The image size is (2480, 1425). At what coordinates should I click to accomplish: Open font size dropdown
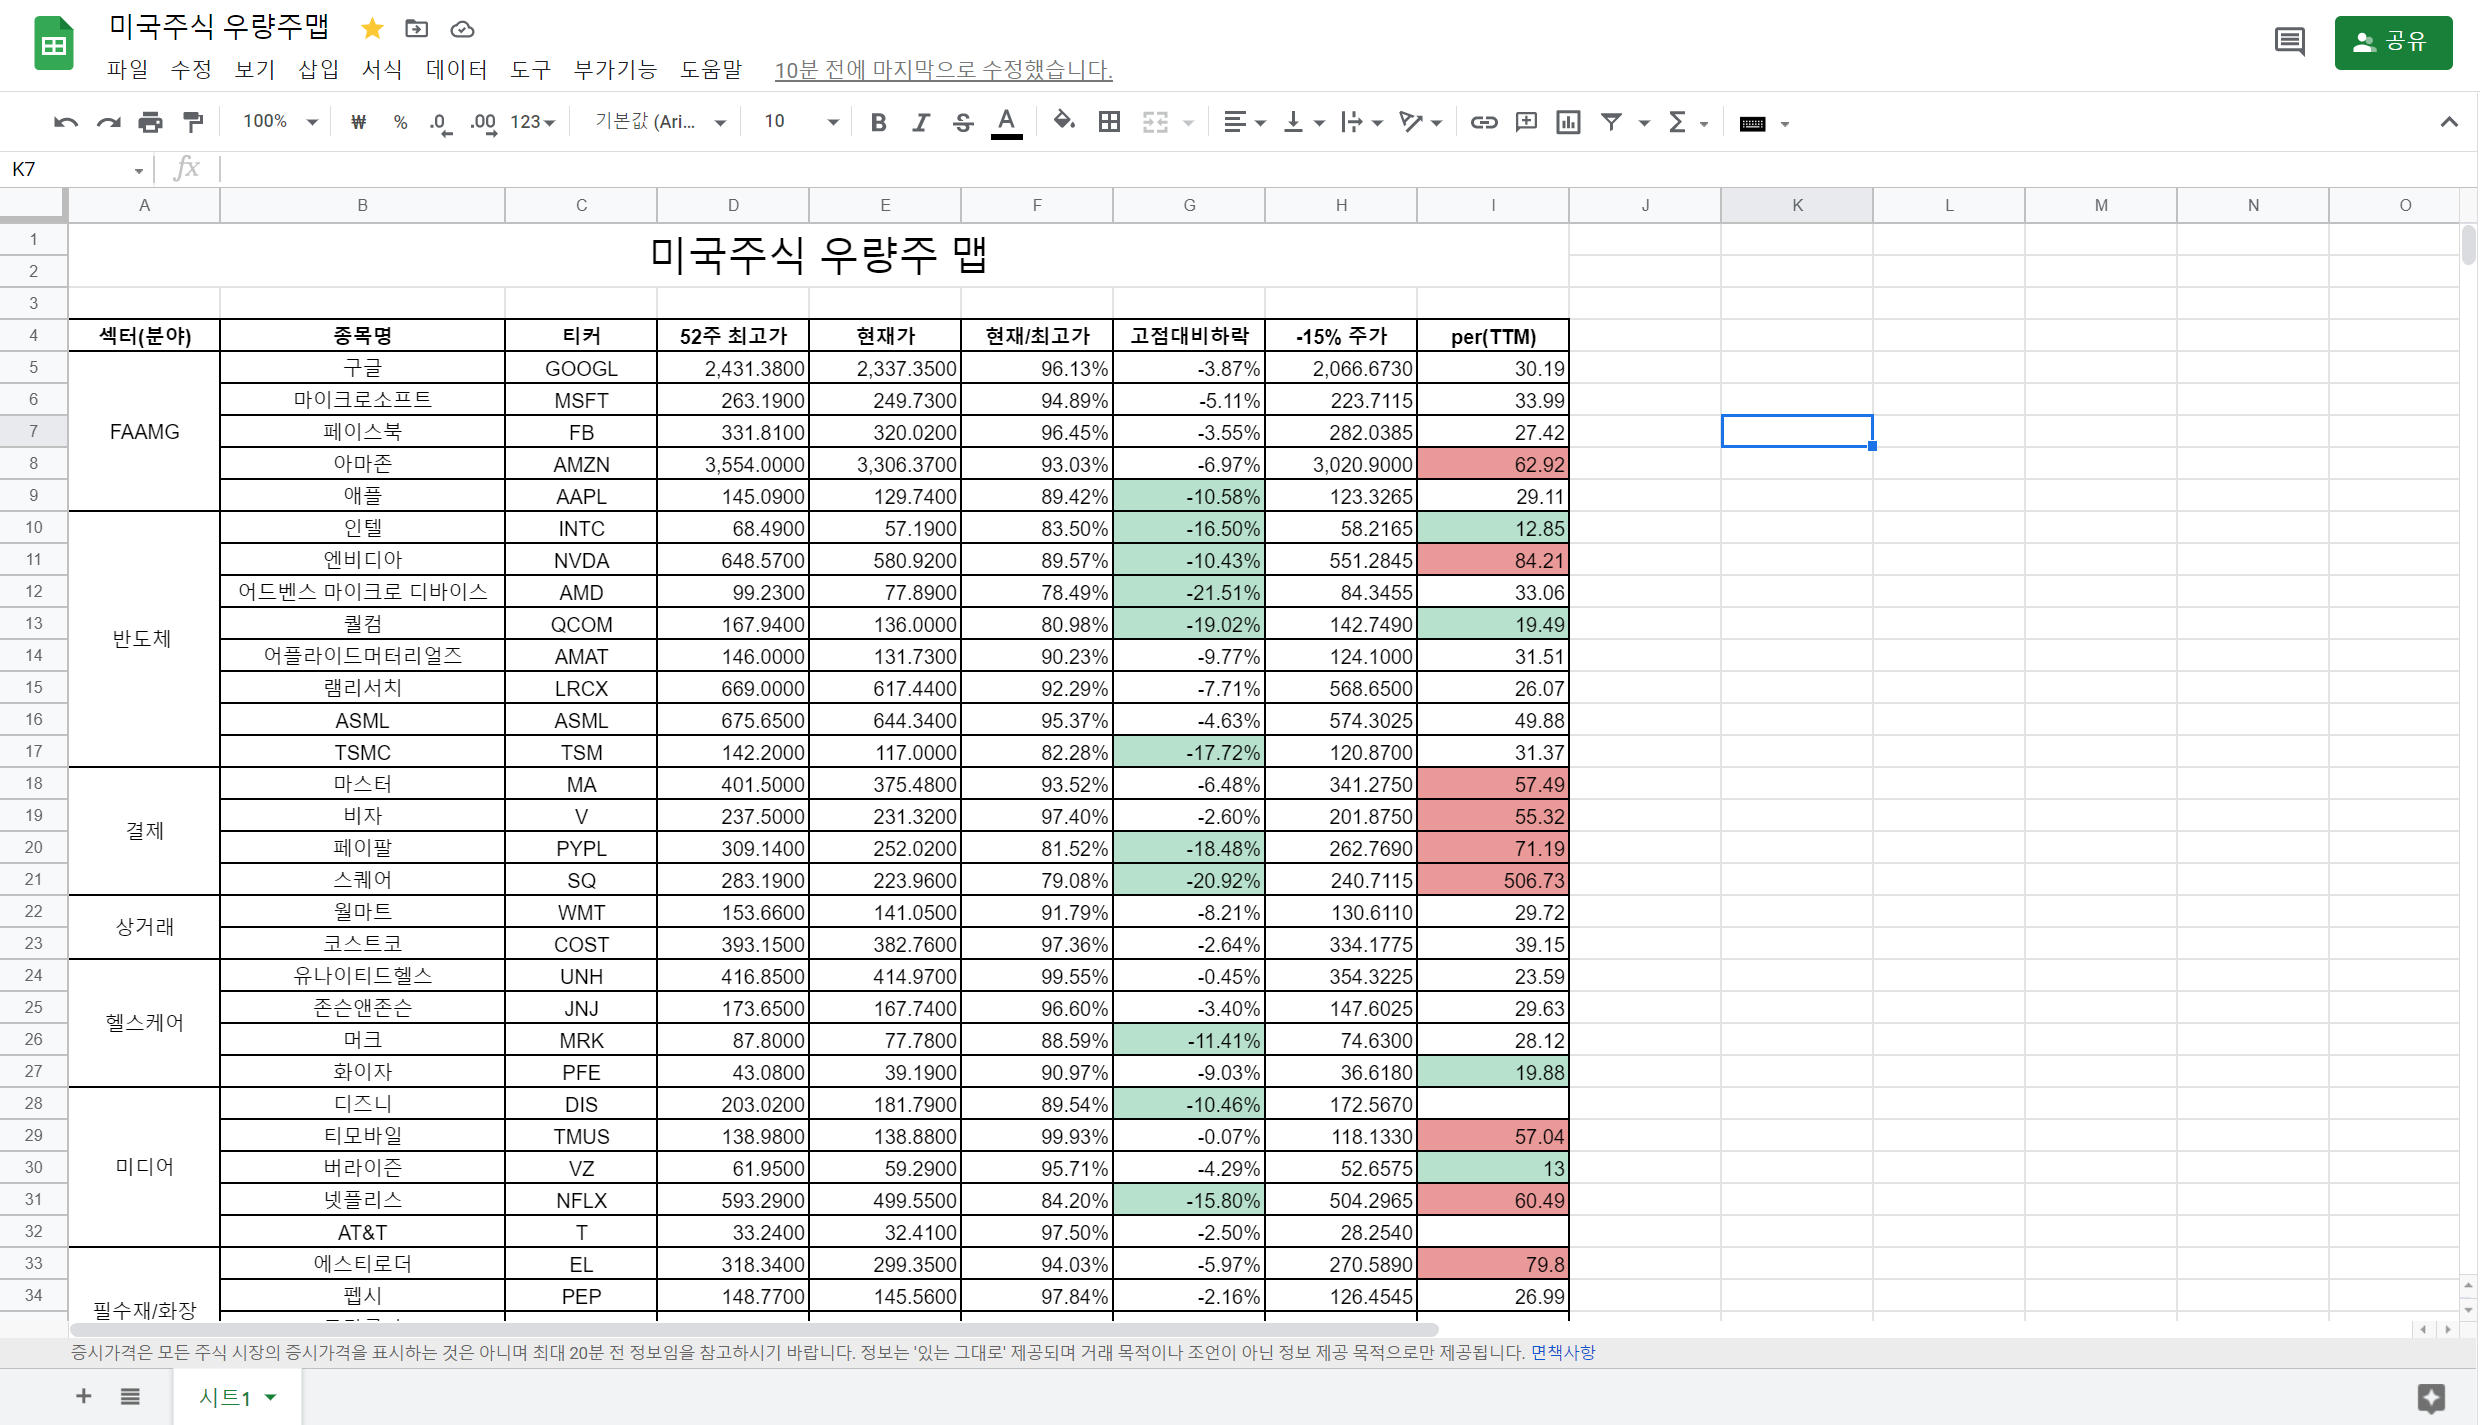click(x=801, y=121)
